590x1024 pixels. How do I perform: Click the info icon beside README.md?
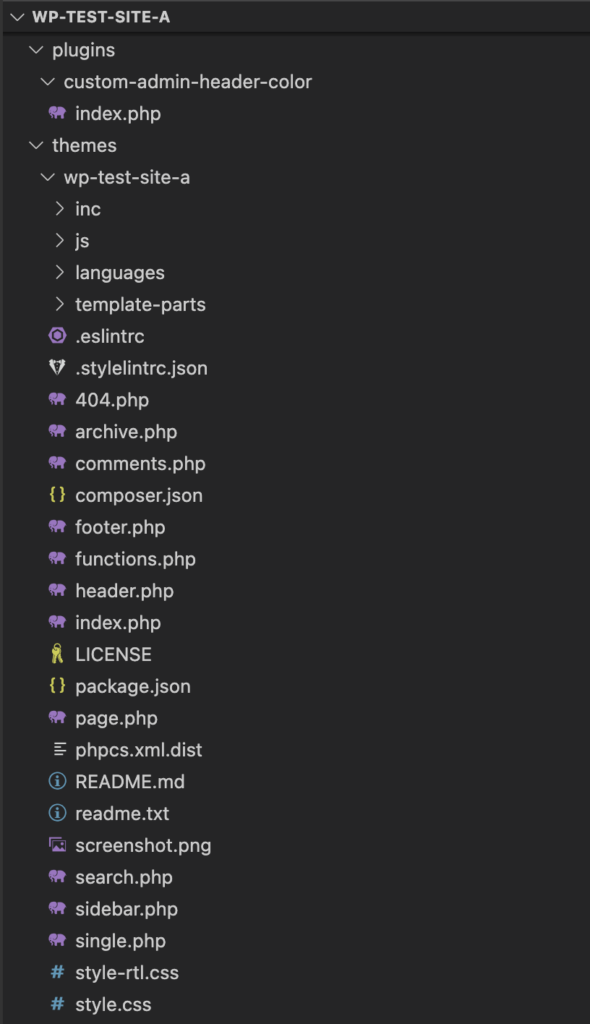[57, 781]
